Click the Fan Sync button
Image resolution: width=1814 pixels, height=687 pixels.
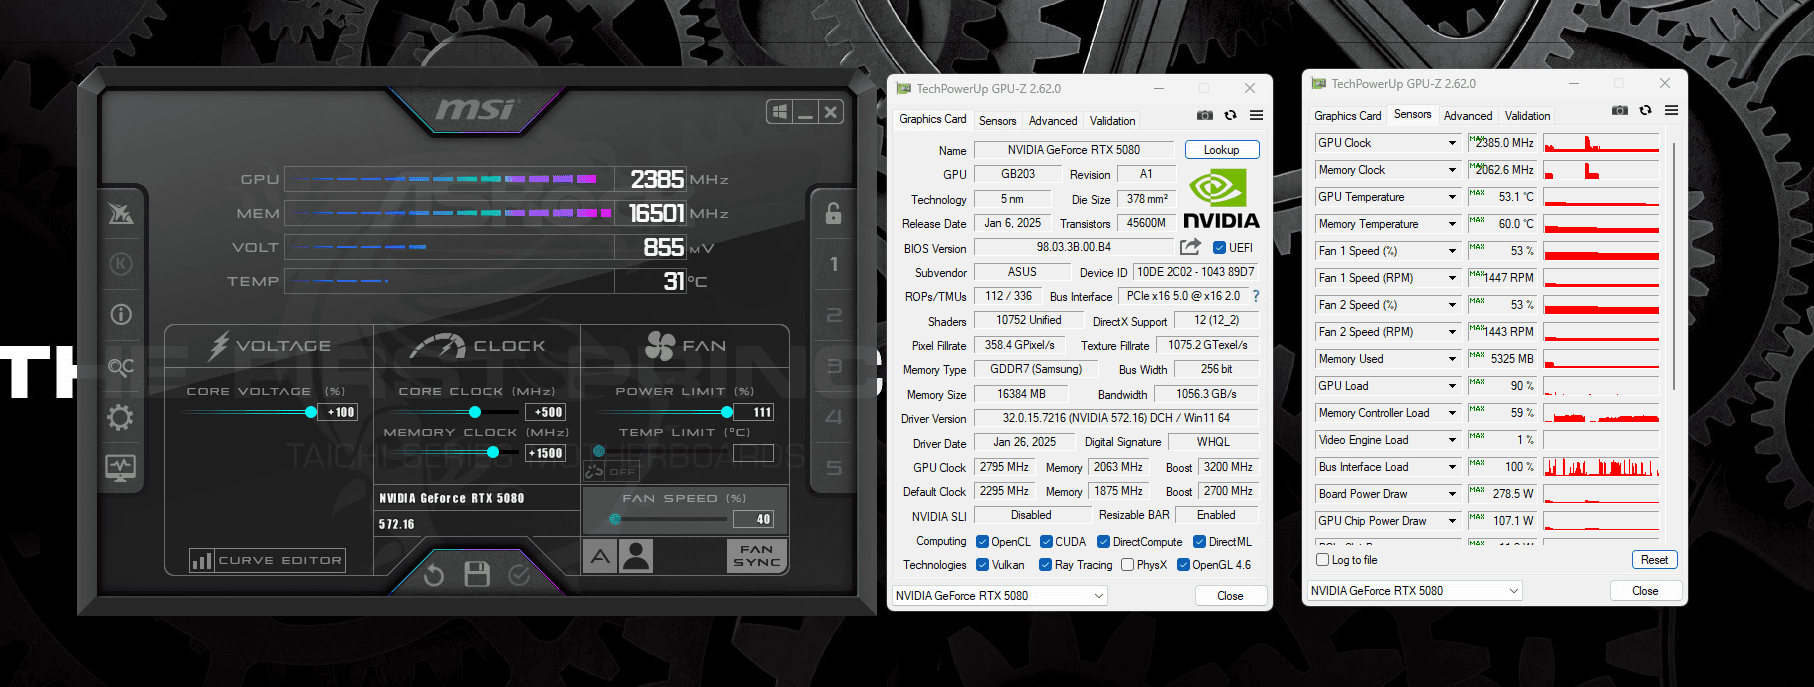pyautogui.click(x=757, y=556)
